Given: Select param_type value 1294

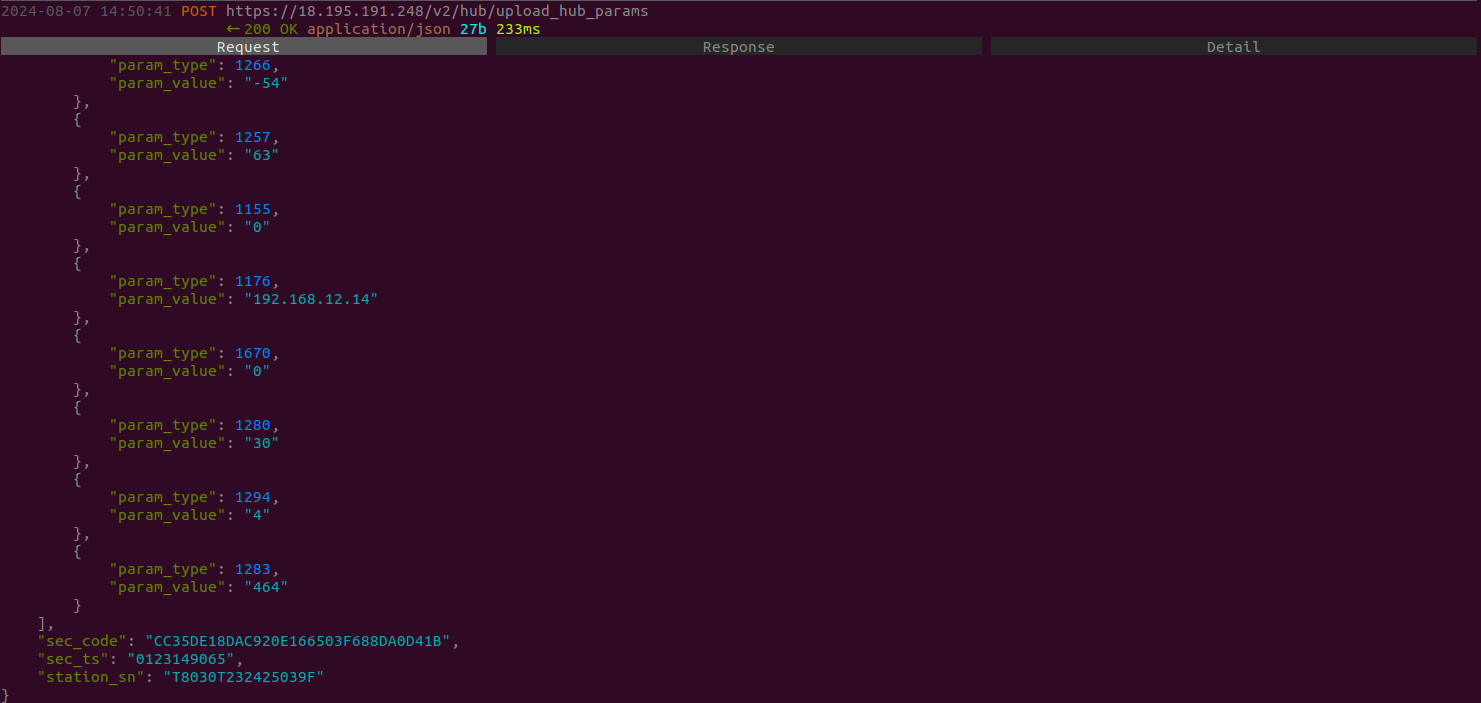Looking at the screenshot, I should 252,497.
